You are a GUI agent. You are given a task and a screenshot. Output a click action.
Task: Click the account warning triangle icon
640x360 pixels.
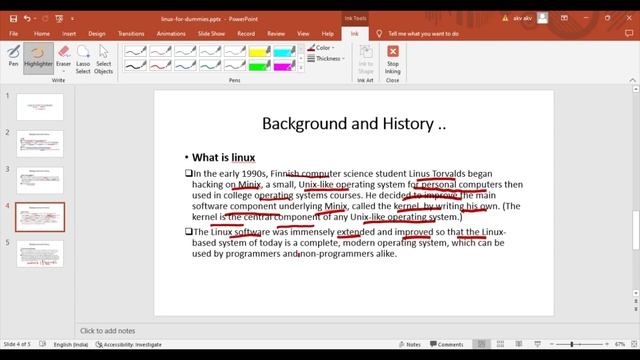point(505,18)
